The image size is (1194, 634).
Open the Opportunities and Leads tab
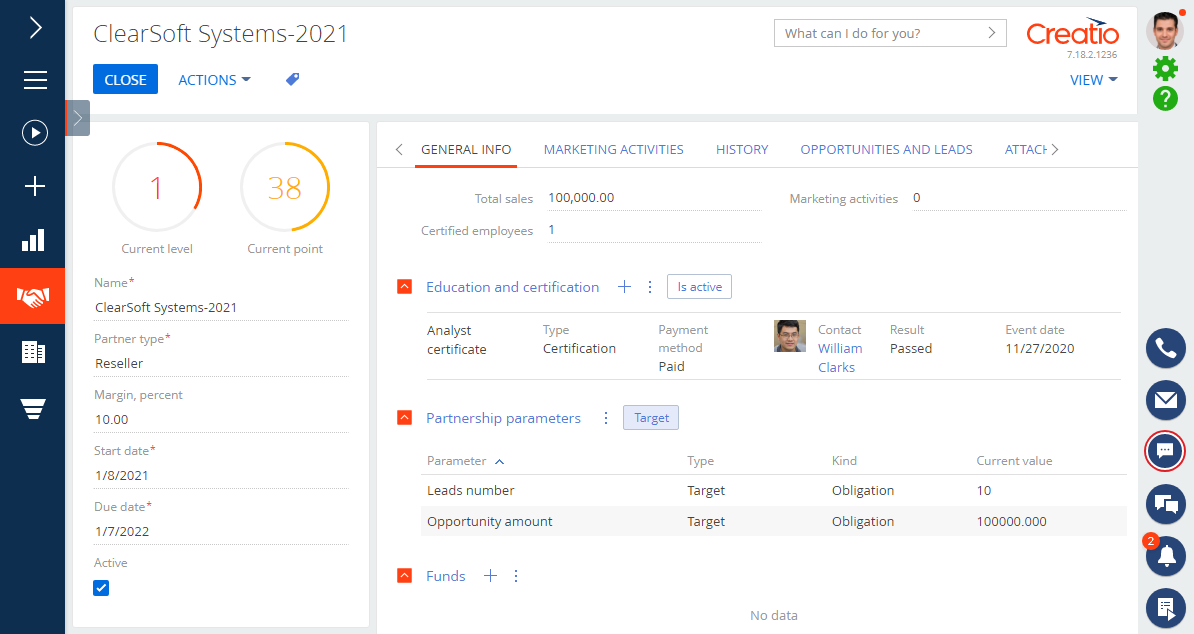[886, 150]
